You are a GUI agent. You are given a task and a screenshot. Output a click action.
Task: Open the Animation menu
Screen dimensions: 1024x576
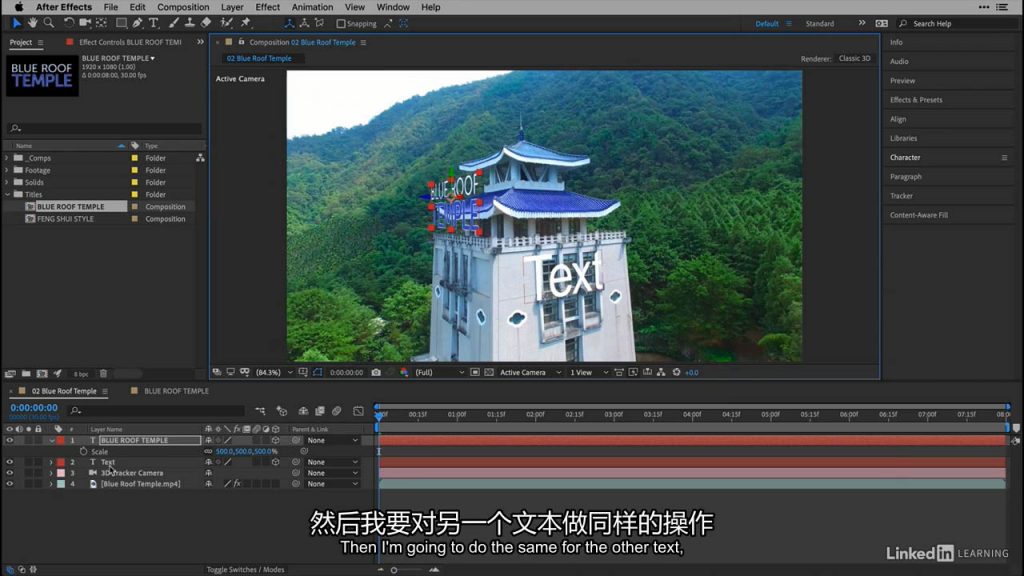click(x=312, y=7)
